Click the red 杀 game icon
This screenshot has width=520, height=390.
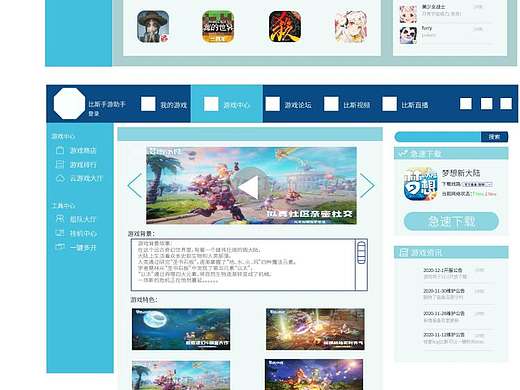tap(285, 27)
